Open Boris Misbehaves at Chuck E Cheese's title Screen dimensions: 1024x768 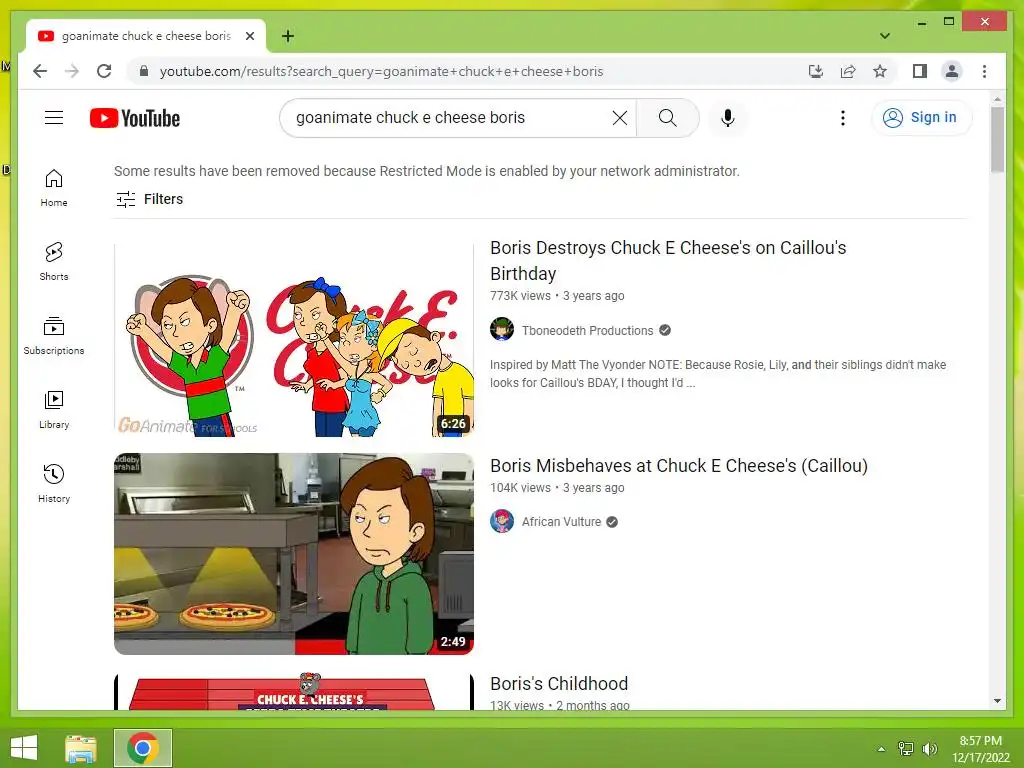[x=679, y=466]
